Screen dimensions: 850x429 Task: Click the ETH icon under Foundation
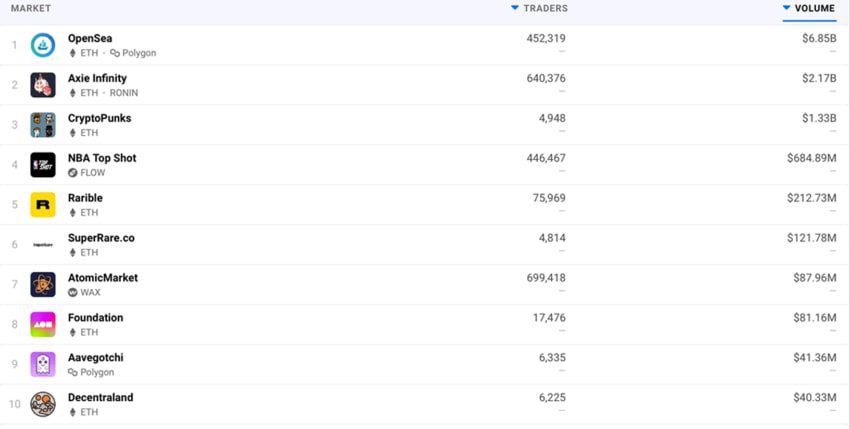[73, 332]
